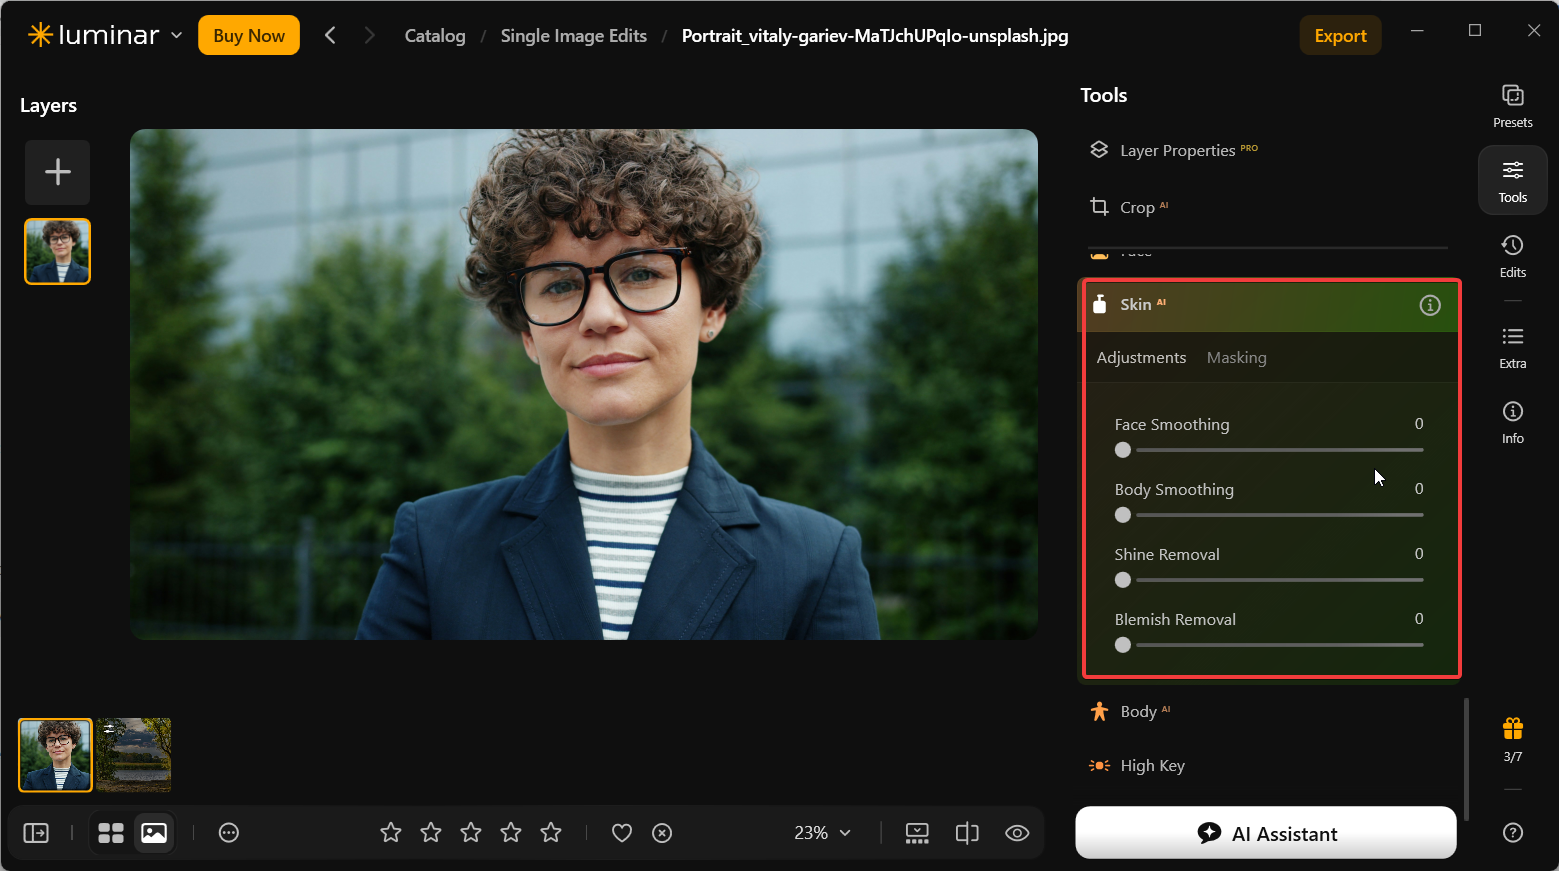Viewport: 1559px width, 871px height.
Task: Open the AI Assistant
Action: (1266, 833)
